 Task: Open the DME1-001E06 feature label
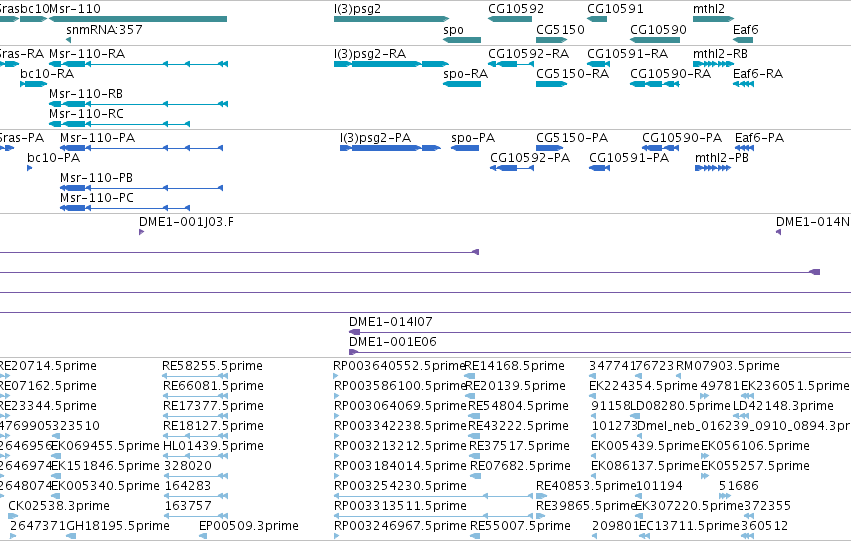pos(393,342)
